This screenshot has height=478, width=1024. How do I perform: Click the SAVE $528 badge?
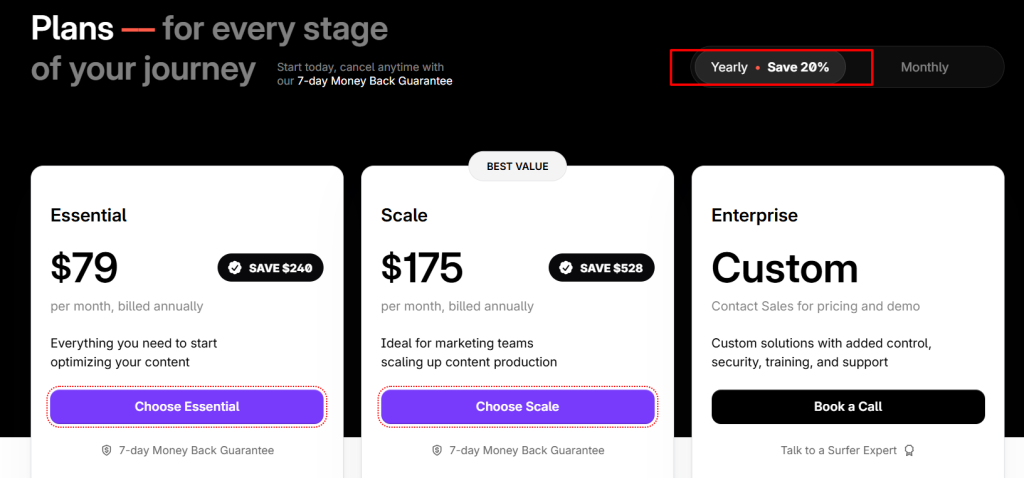(x=601, y=268)
